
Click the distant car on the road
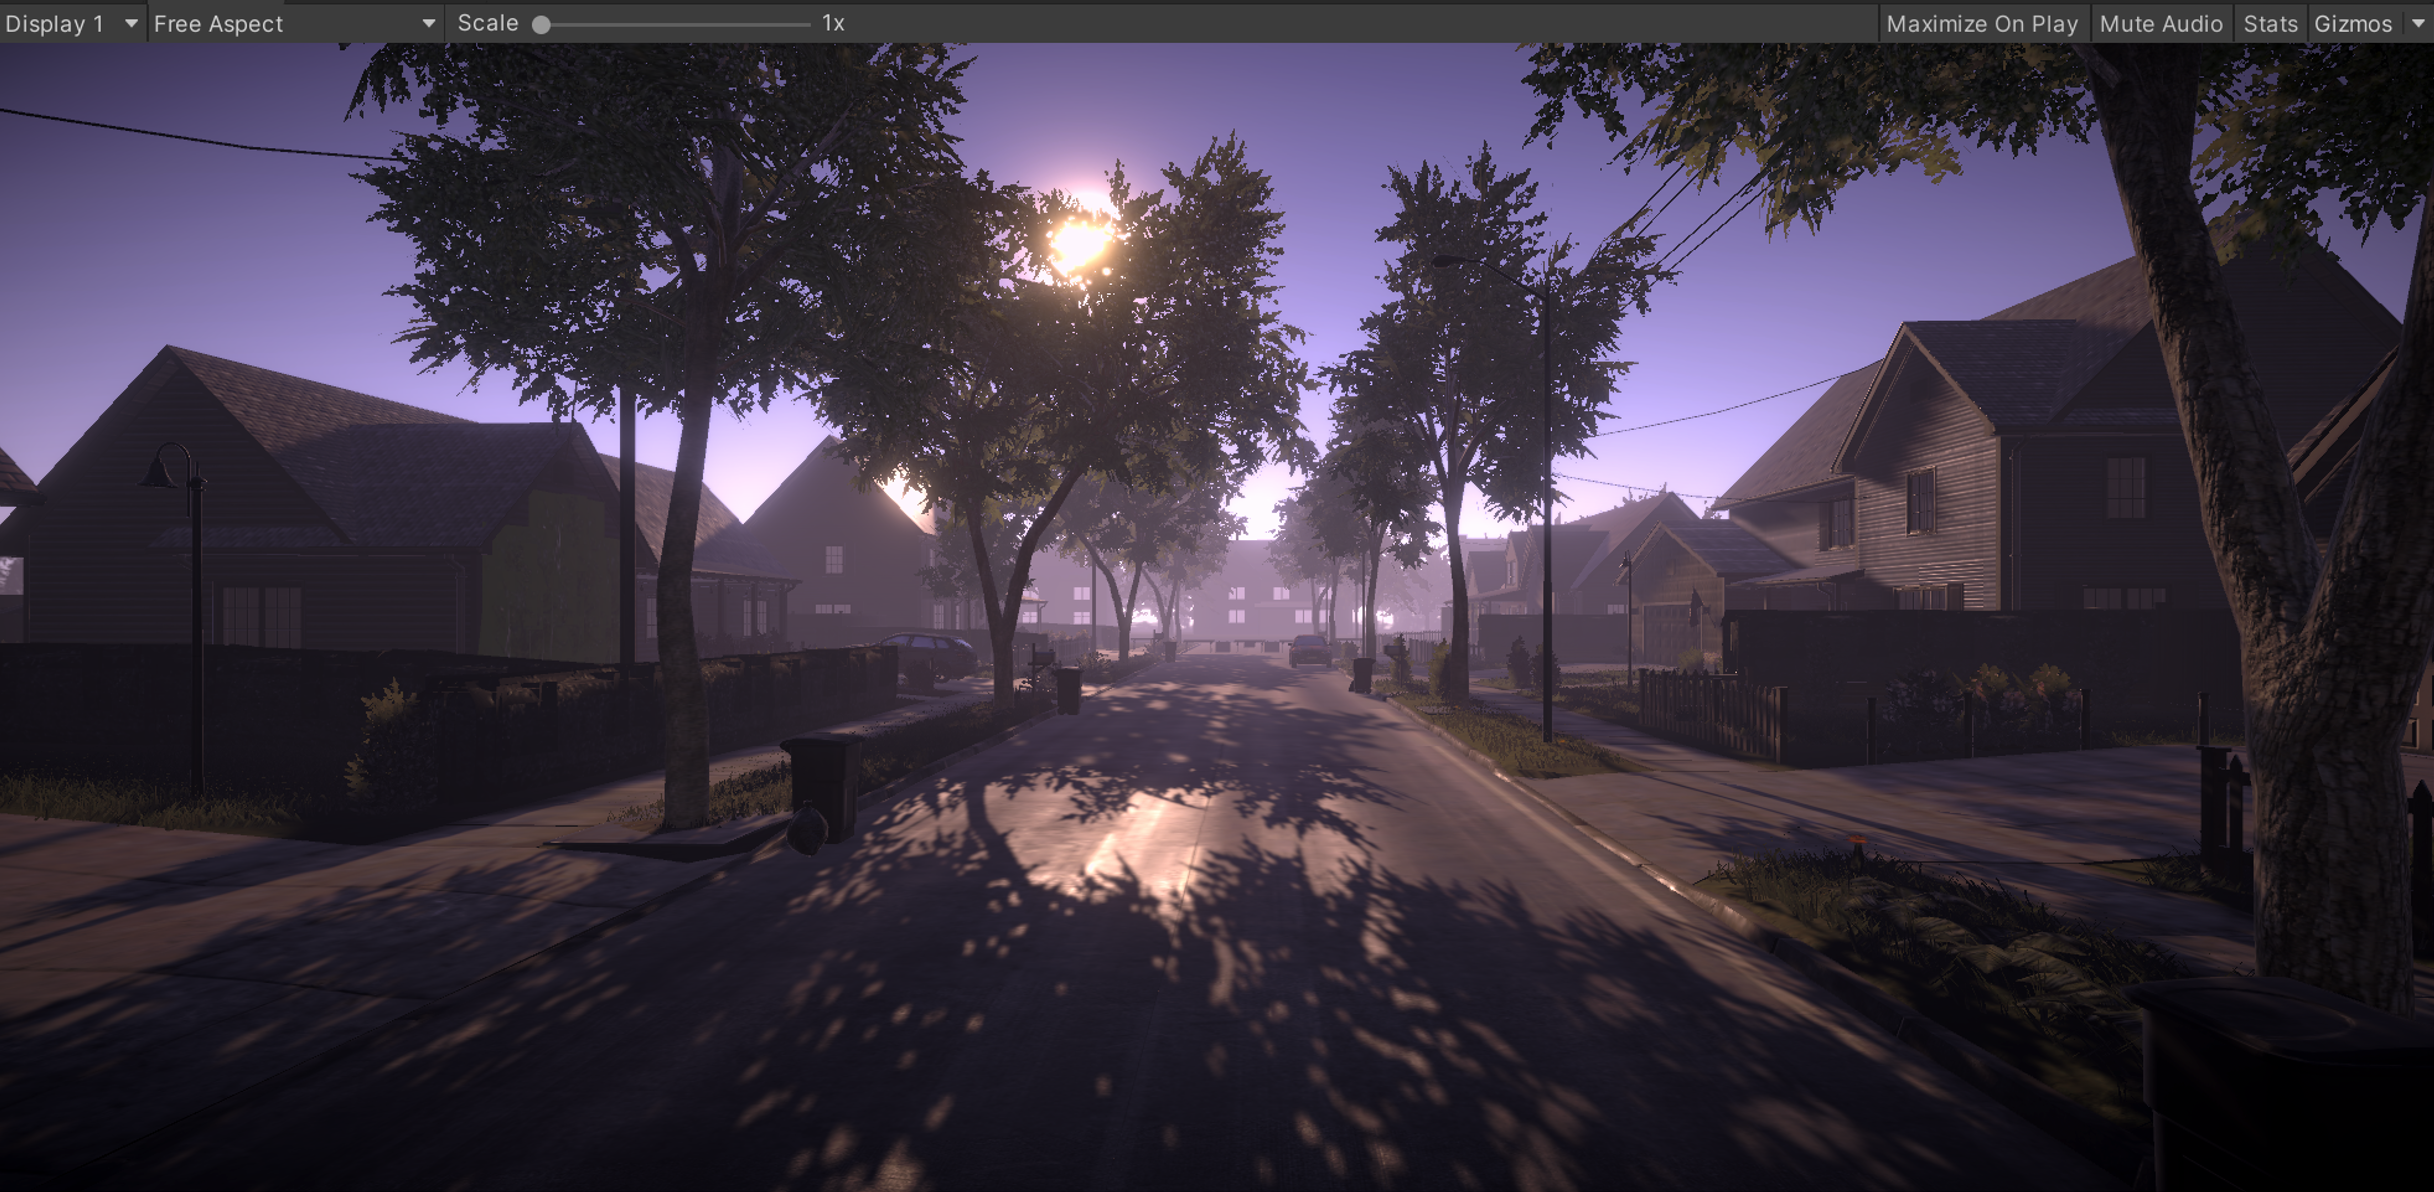pos(1309,650)
